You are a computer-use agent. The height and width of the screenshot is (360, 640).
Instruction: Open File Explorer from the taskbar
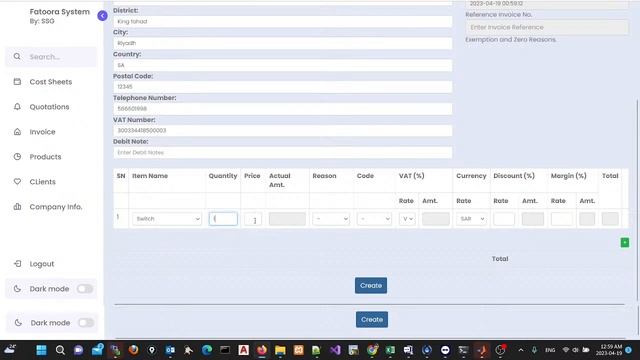click(x=280, y=350)
